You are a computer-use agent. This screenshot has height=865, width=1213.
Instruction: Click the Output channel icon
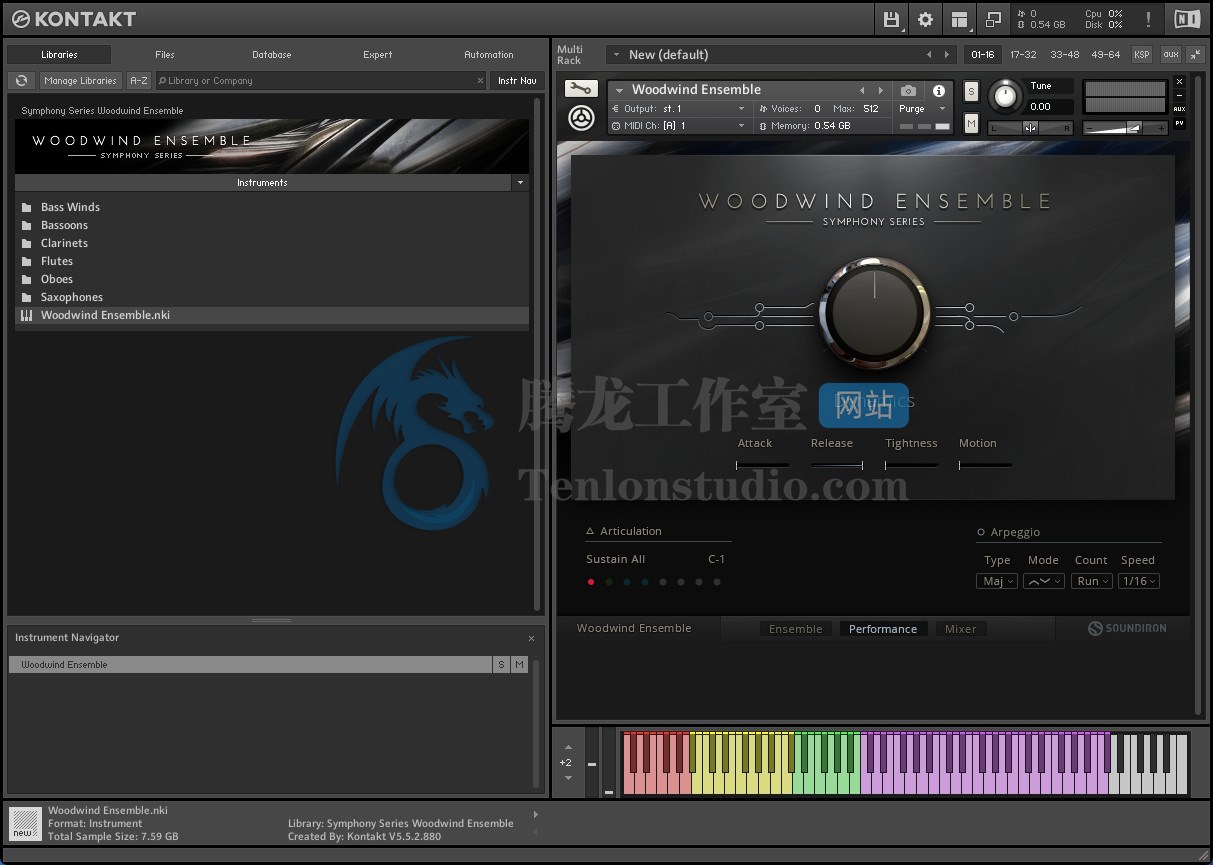(616, 109)
